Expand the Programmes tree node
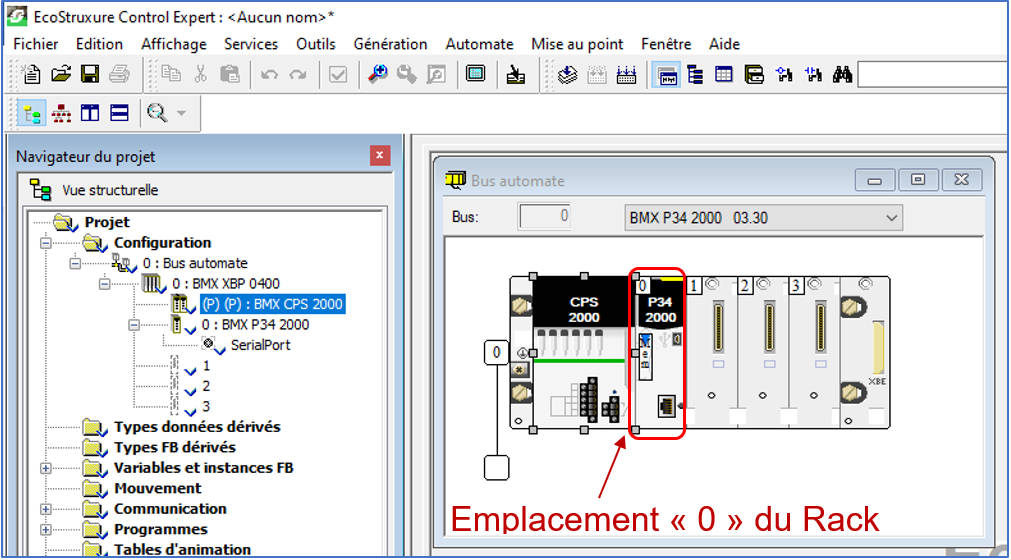1011x560 pixels. click(x=46, y=530)
